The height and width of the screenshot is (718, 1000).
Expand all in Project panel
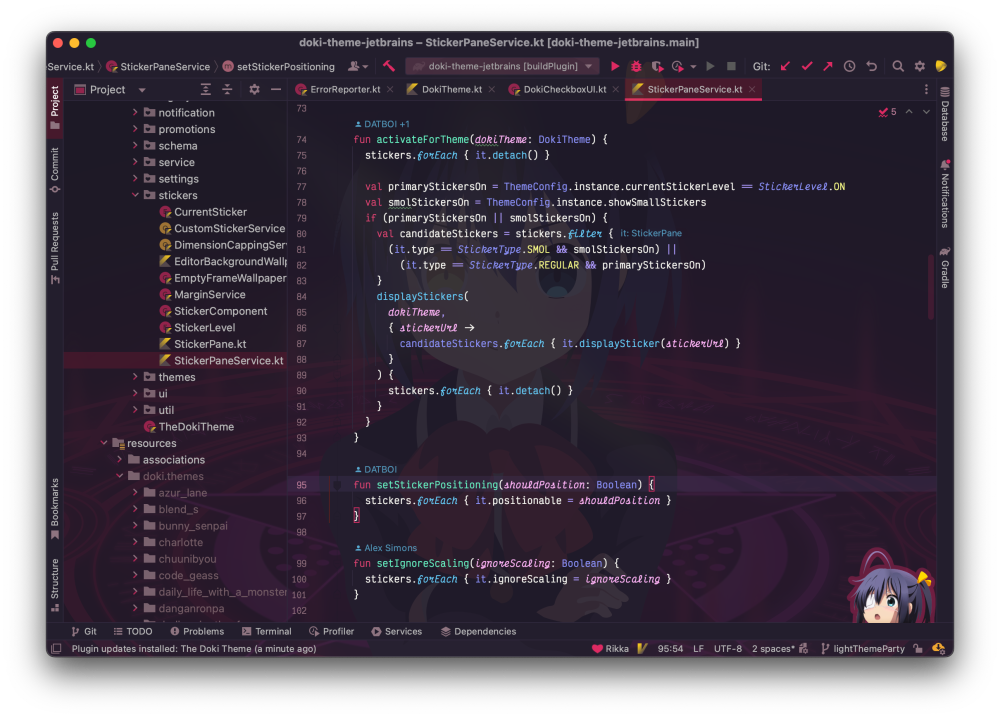click(205, 89)
